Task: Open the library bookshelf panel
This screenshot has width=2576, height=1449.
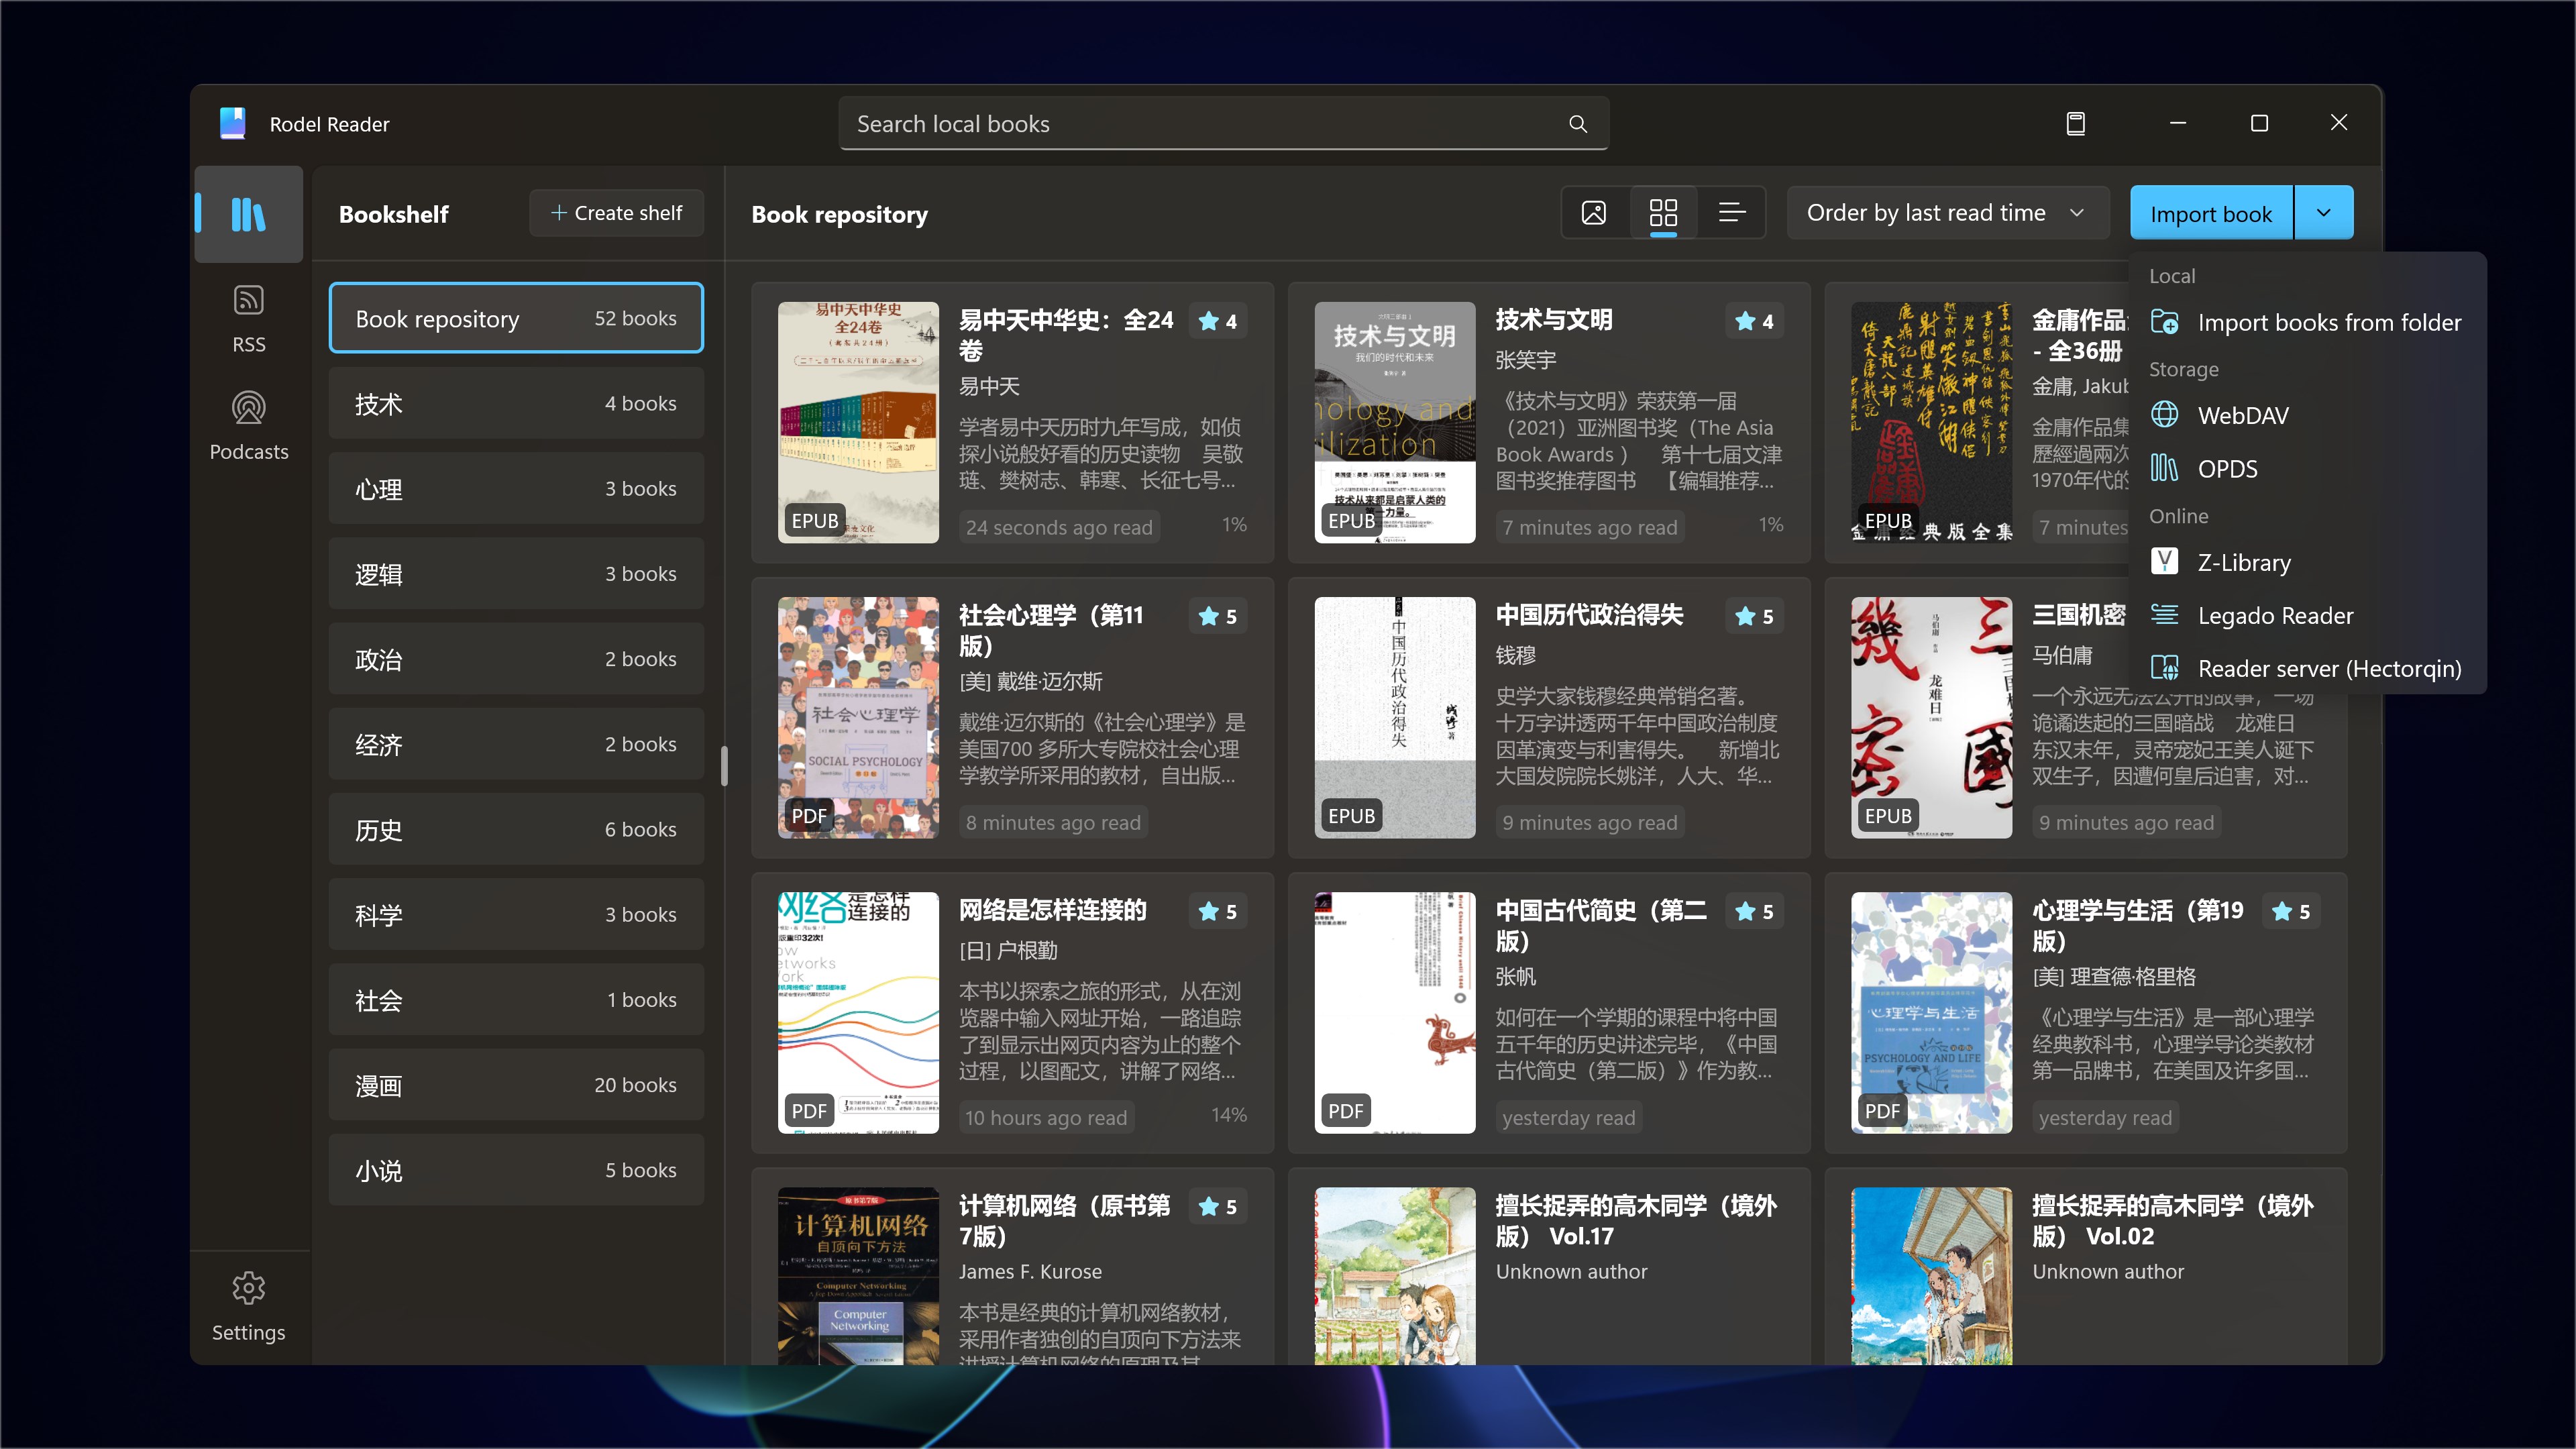Action: point(247,213)
